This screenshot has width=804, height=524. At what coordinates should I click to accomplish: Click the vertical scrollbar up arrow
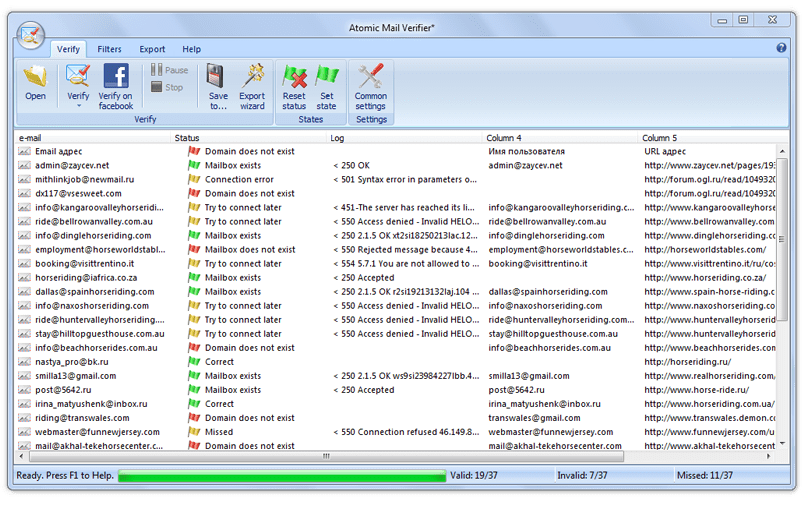[782, 151]
